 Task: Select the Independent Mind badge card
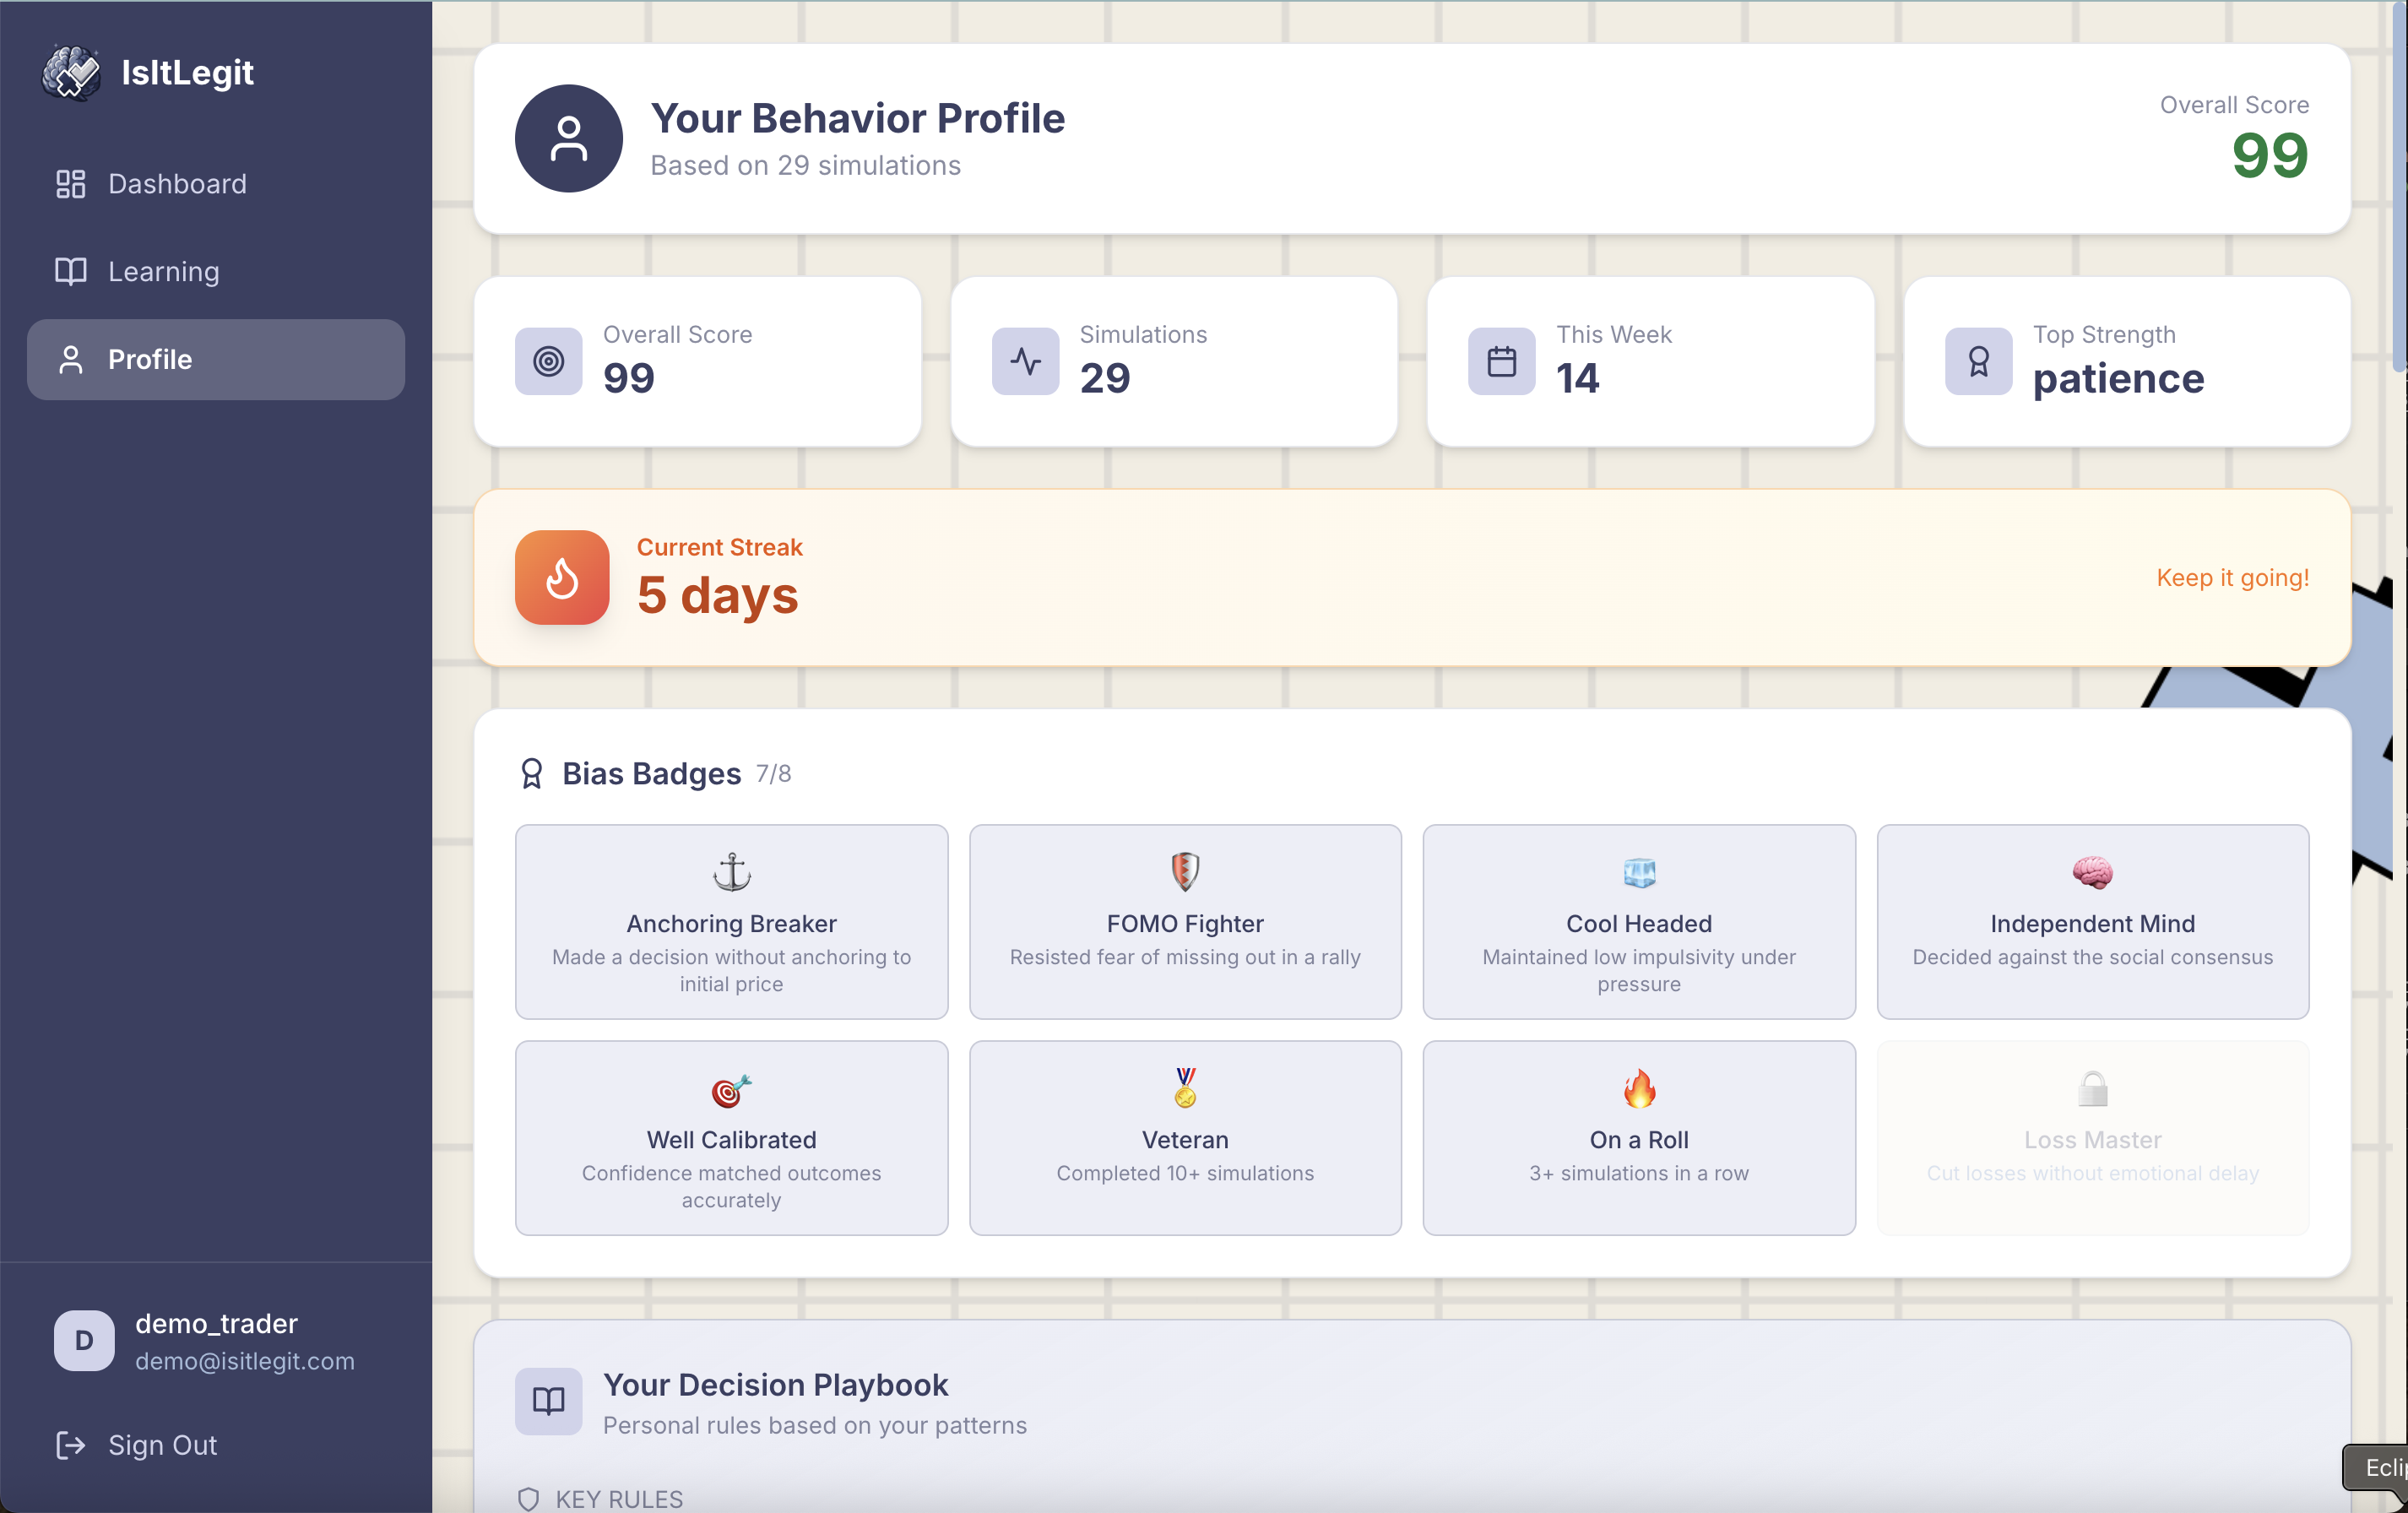[2092, 921]
